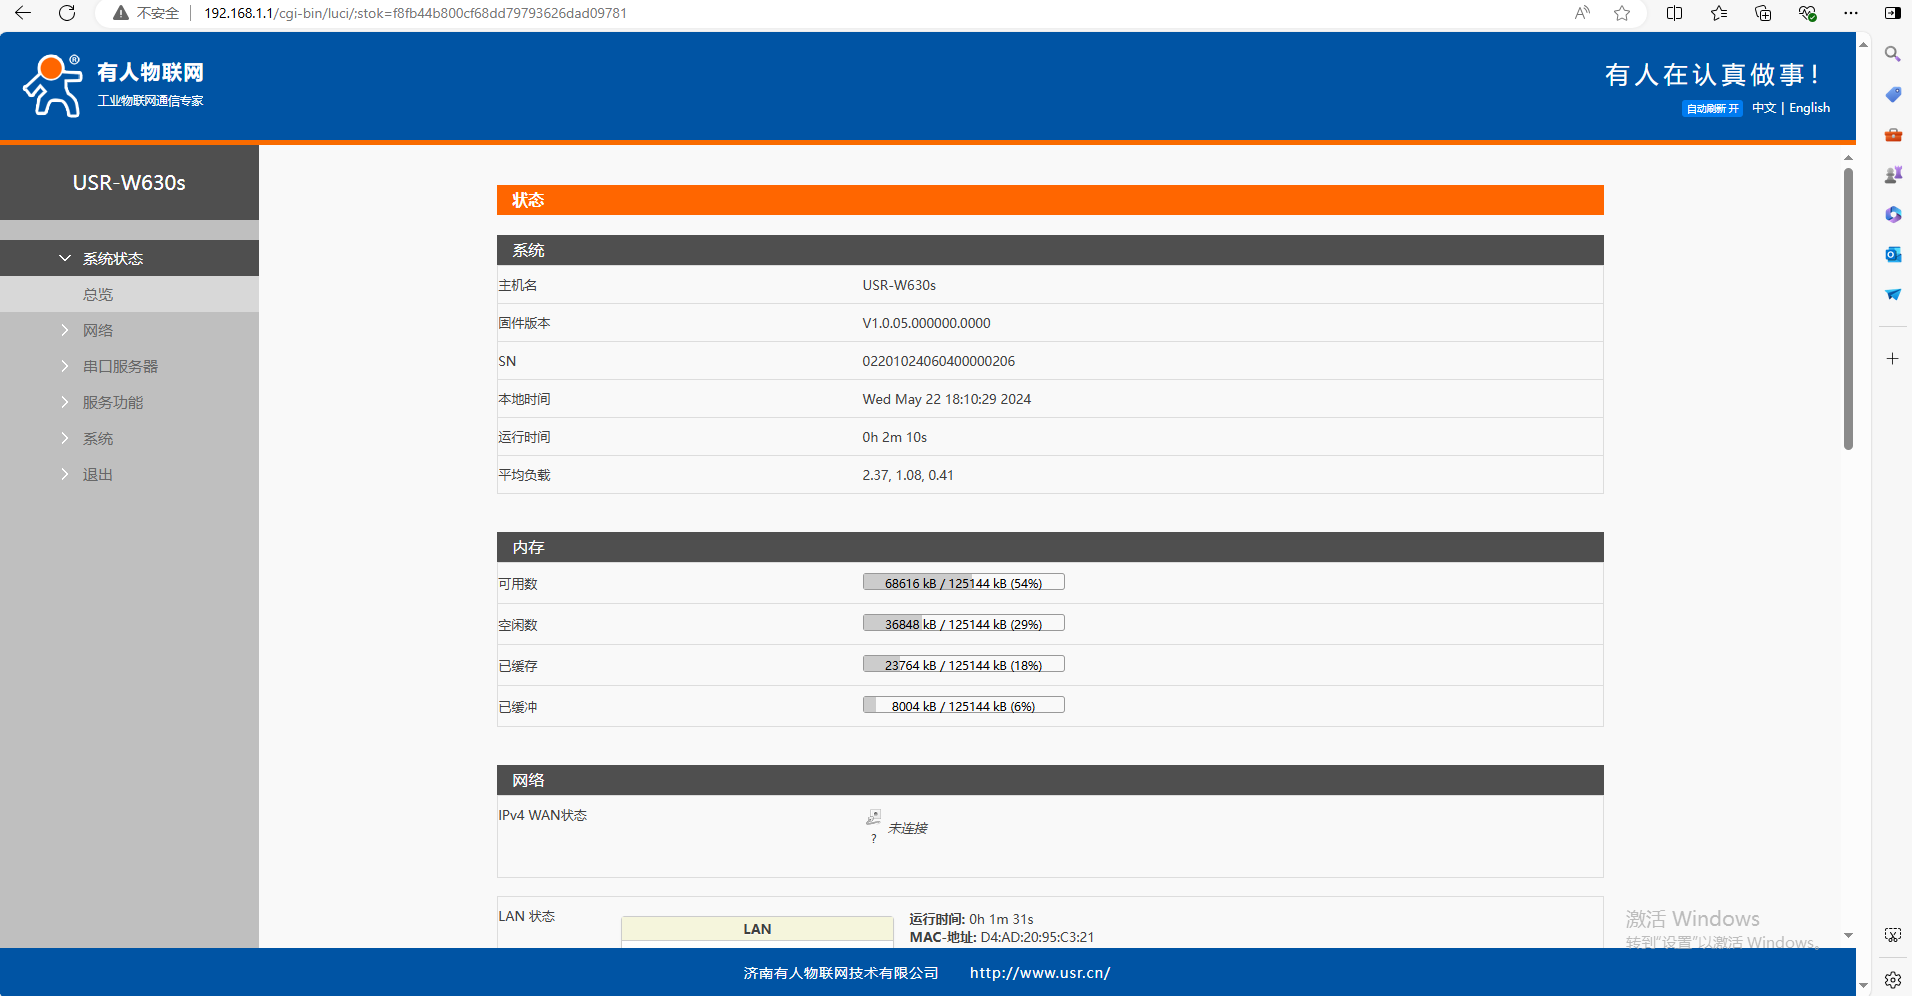Collapse the 系统状态 menu section

[x=112, y=258]
